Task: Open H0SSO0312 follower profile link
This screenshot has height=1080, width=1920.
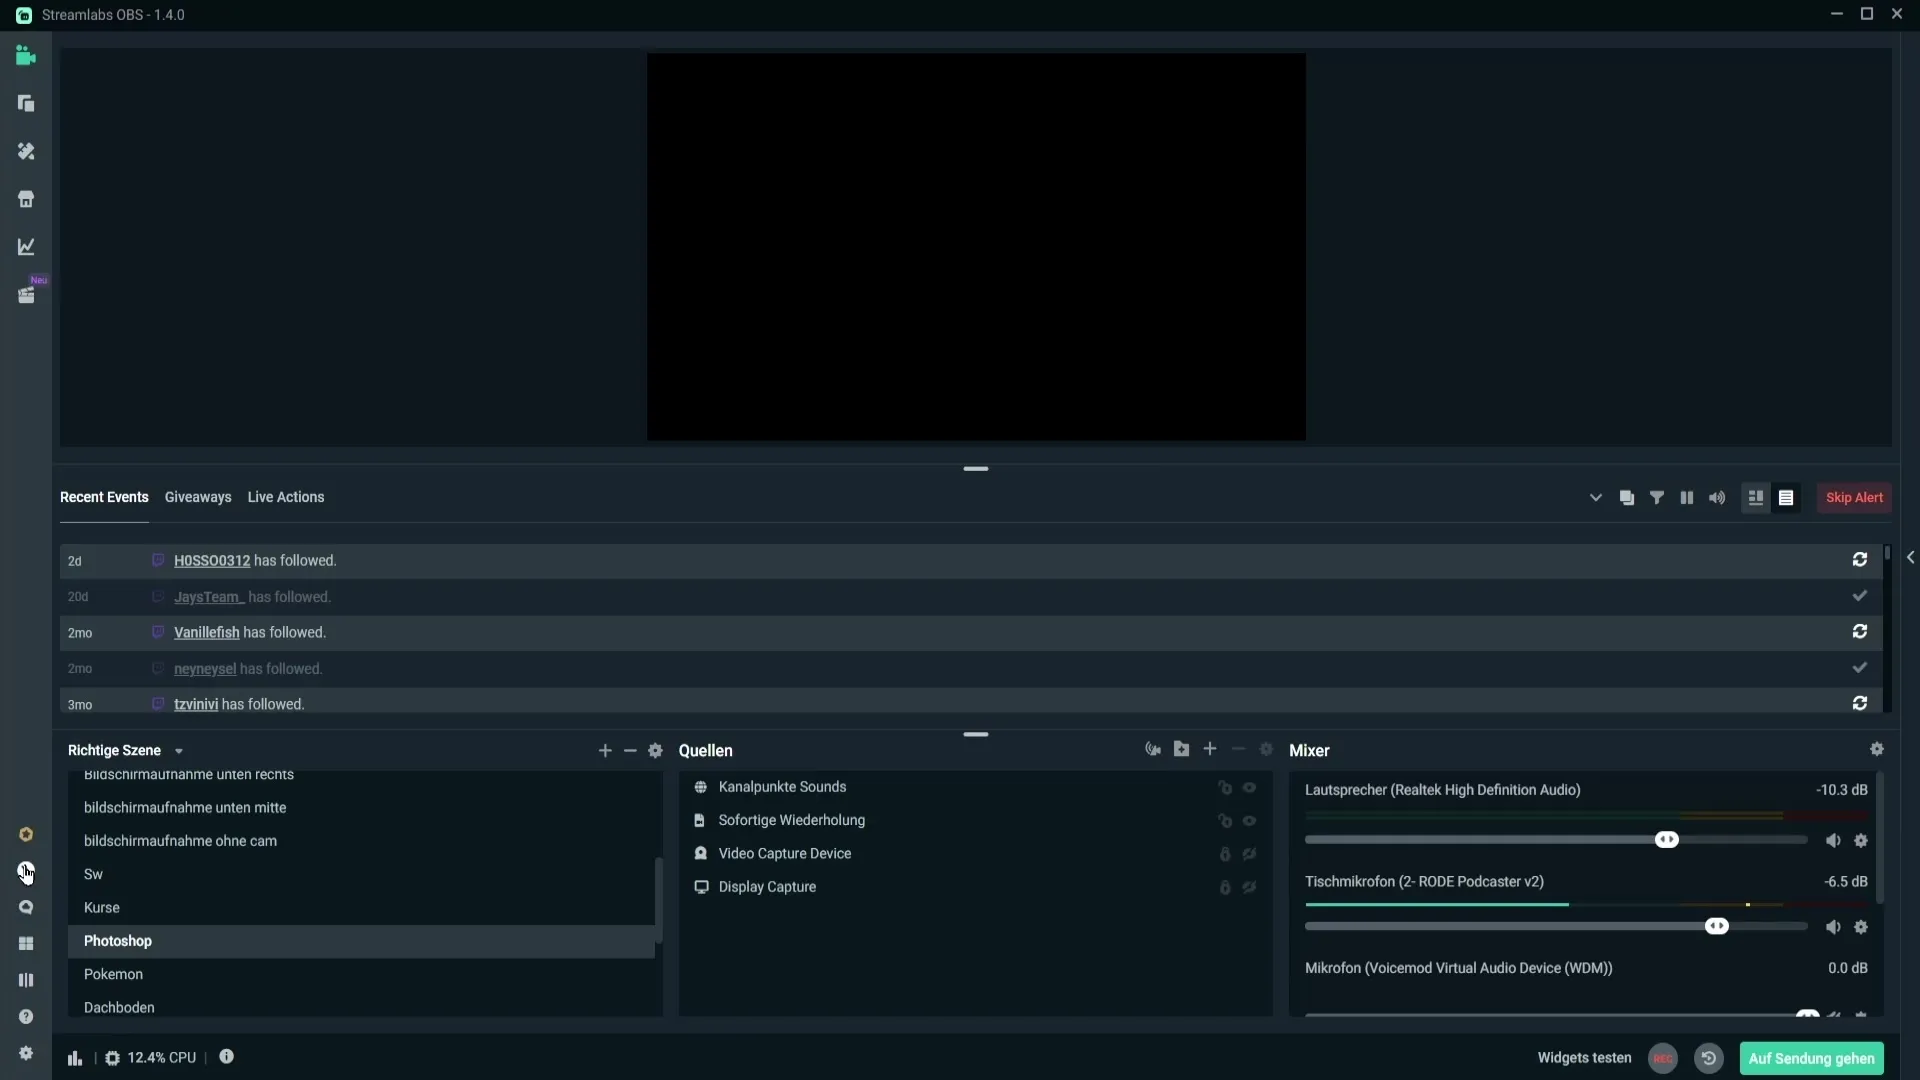Action: coord(212,561)
